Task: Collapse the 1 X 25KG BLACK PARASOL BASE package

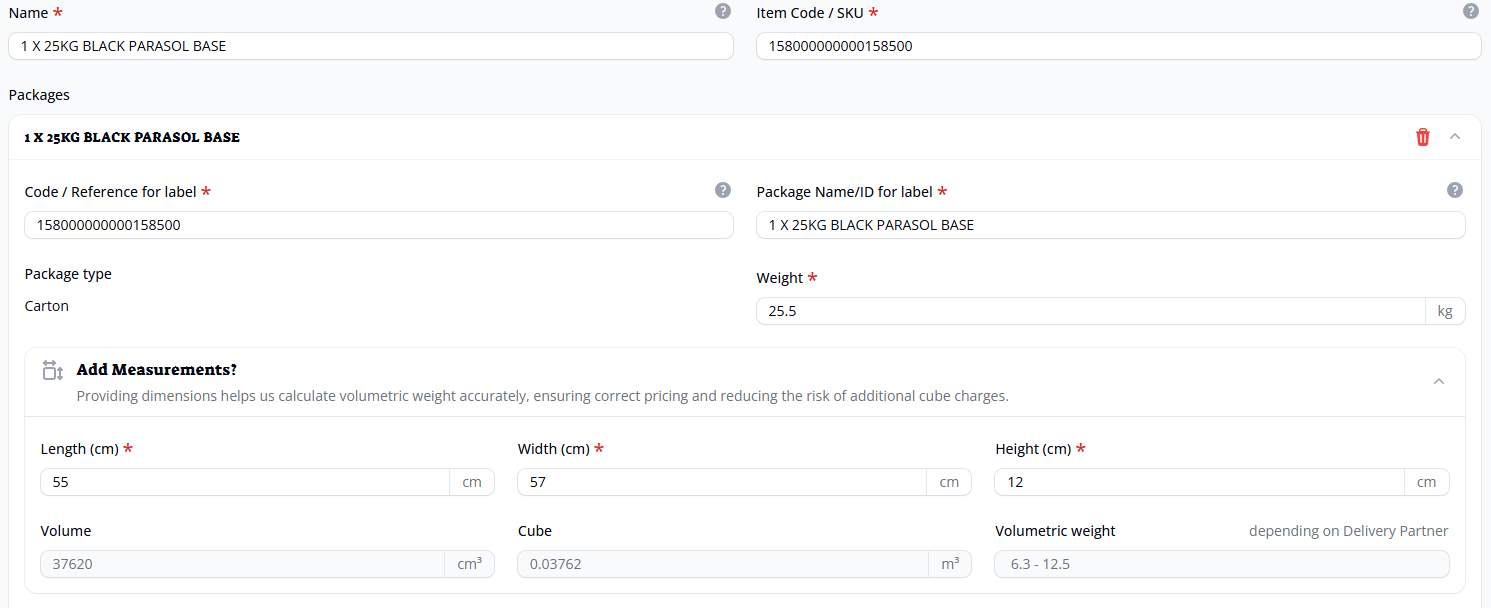Action: pos(1455,137)
